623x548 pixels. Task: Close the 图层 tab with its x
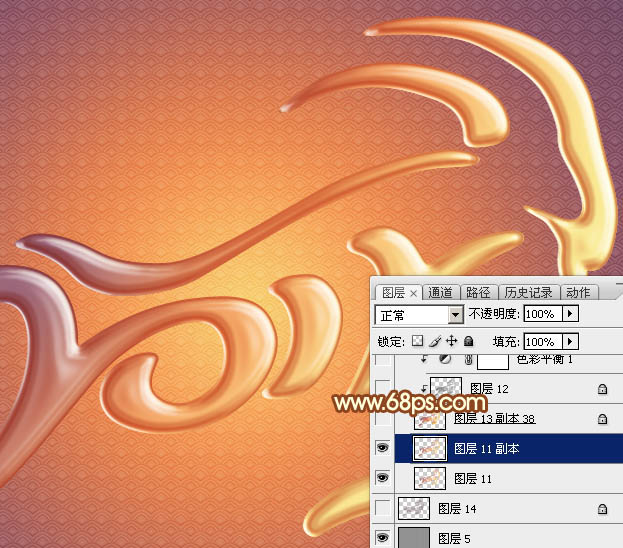[413, 293]
